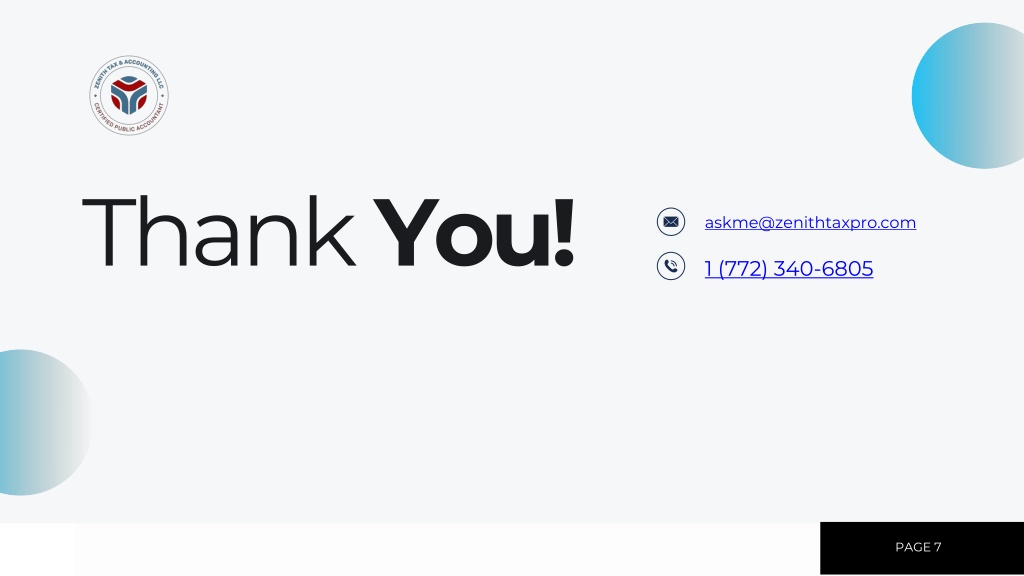Select the red and blue emblem inside logo
1024x576 pixels.
[x=129, y=95]
